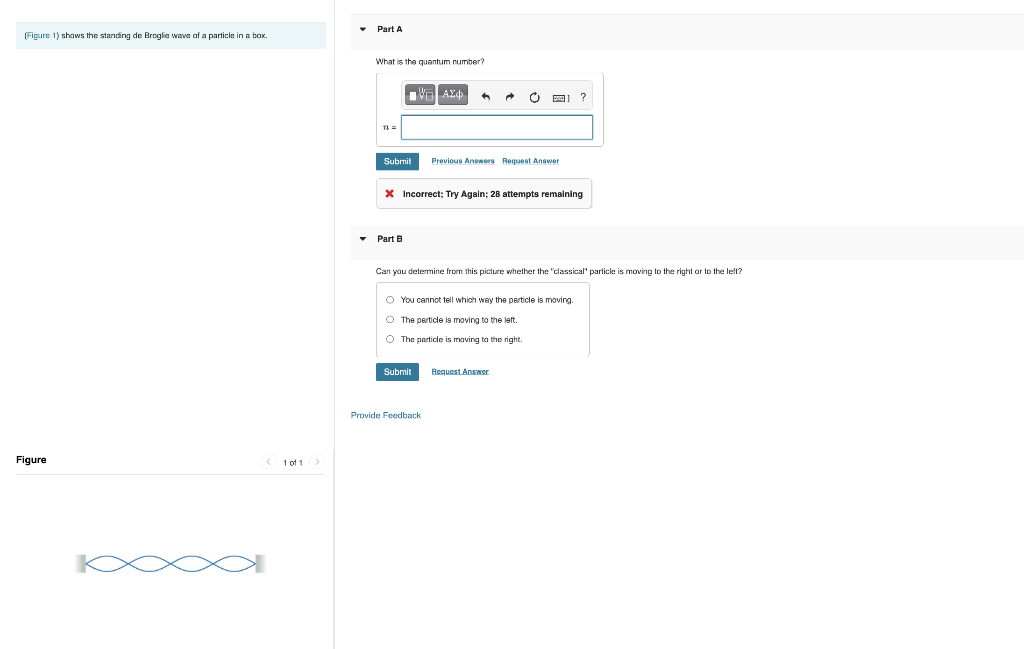Submit the Part A answer
Screen dimensions: 1024x649
coord(397,161)
